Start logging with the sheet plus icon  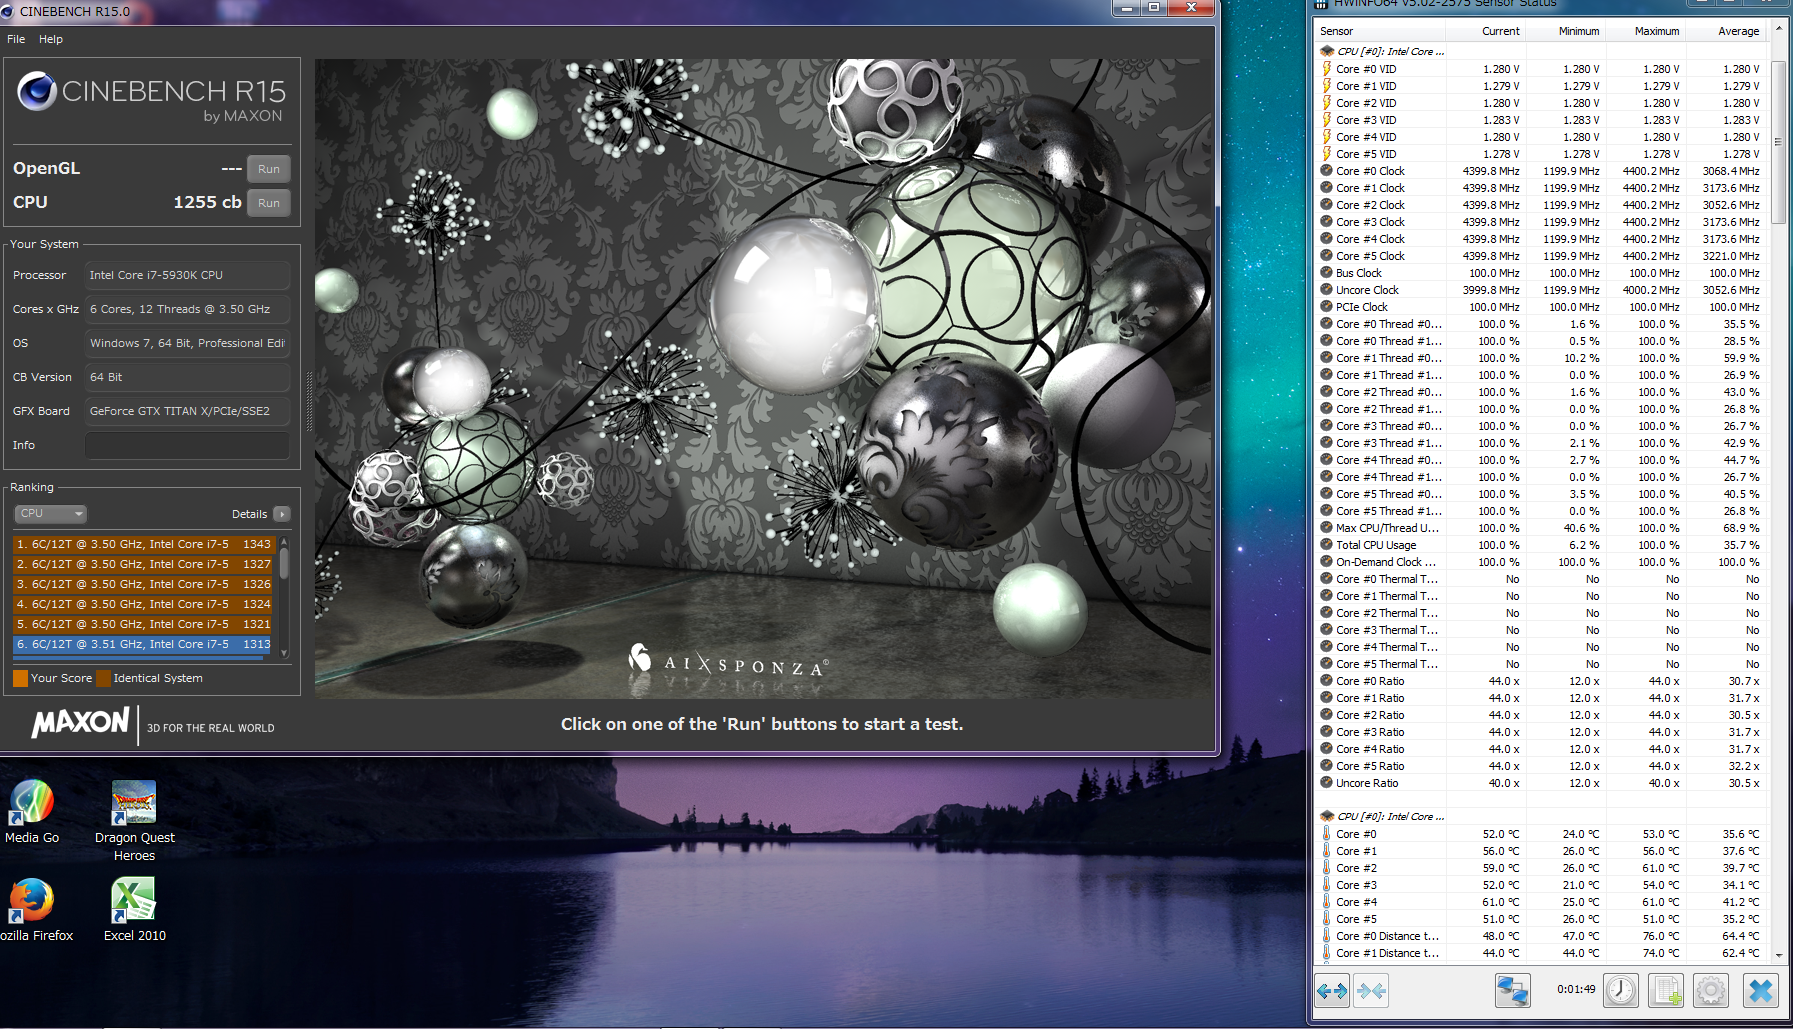click(1666, 991)
